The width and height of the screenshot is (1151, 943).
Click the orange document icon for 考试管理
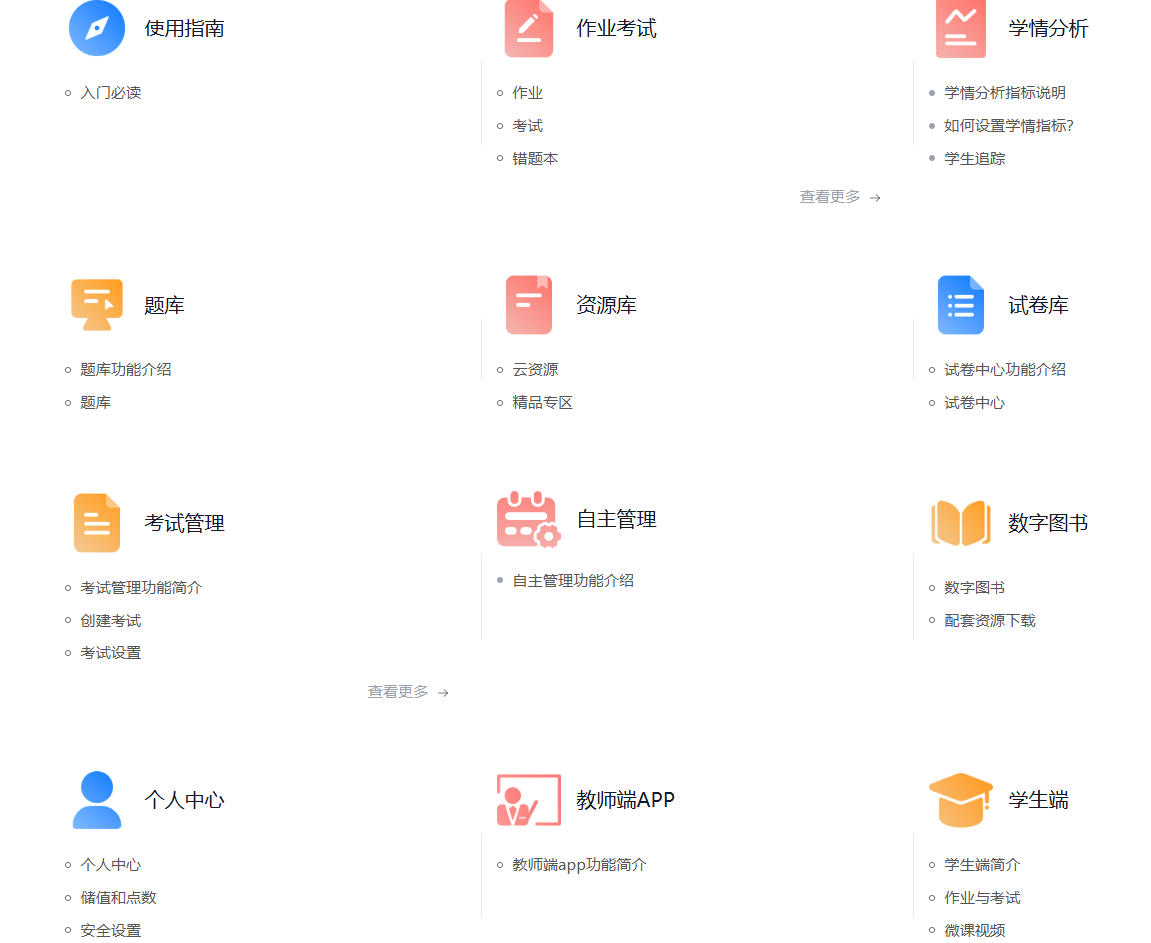(x=97, y=523)
